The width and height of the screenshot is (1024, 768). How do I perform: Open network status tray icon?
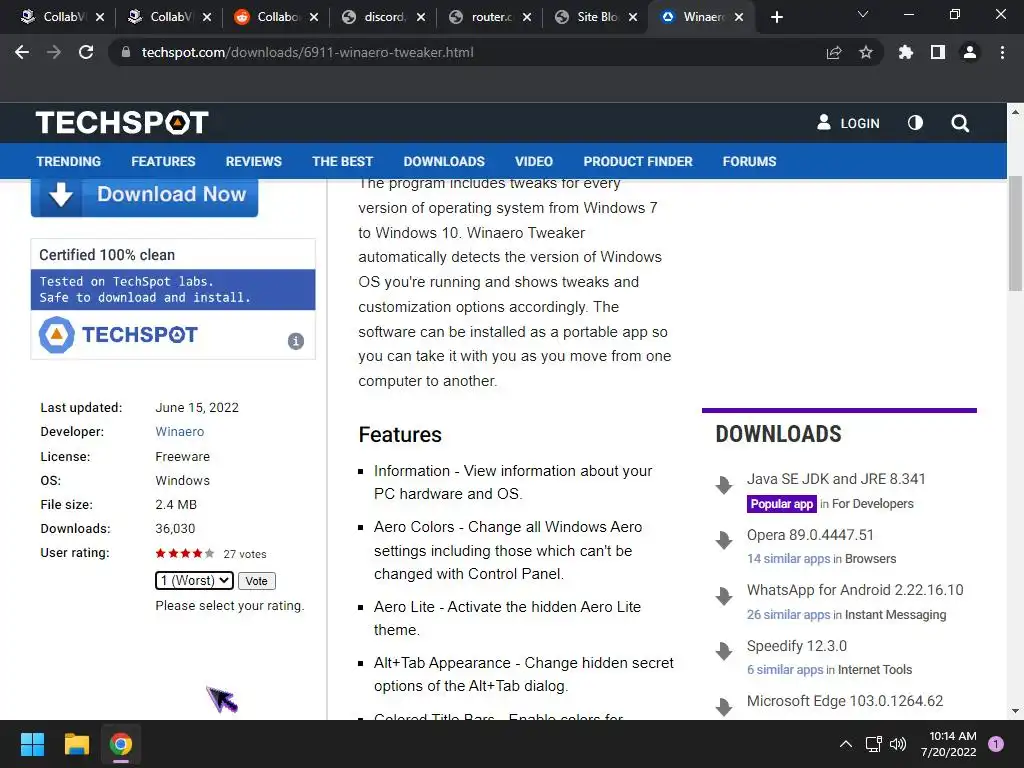coord(873,744)
